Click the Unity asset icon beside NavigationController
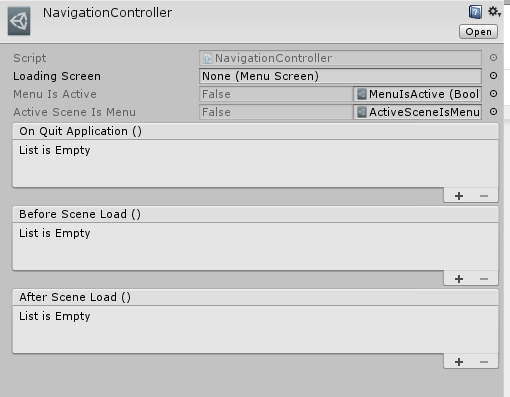 click(x=19, y=21)
